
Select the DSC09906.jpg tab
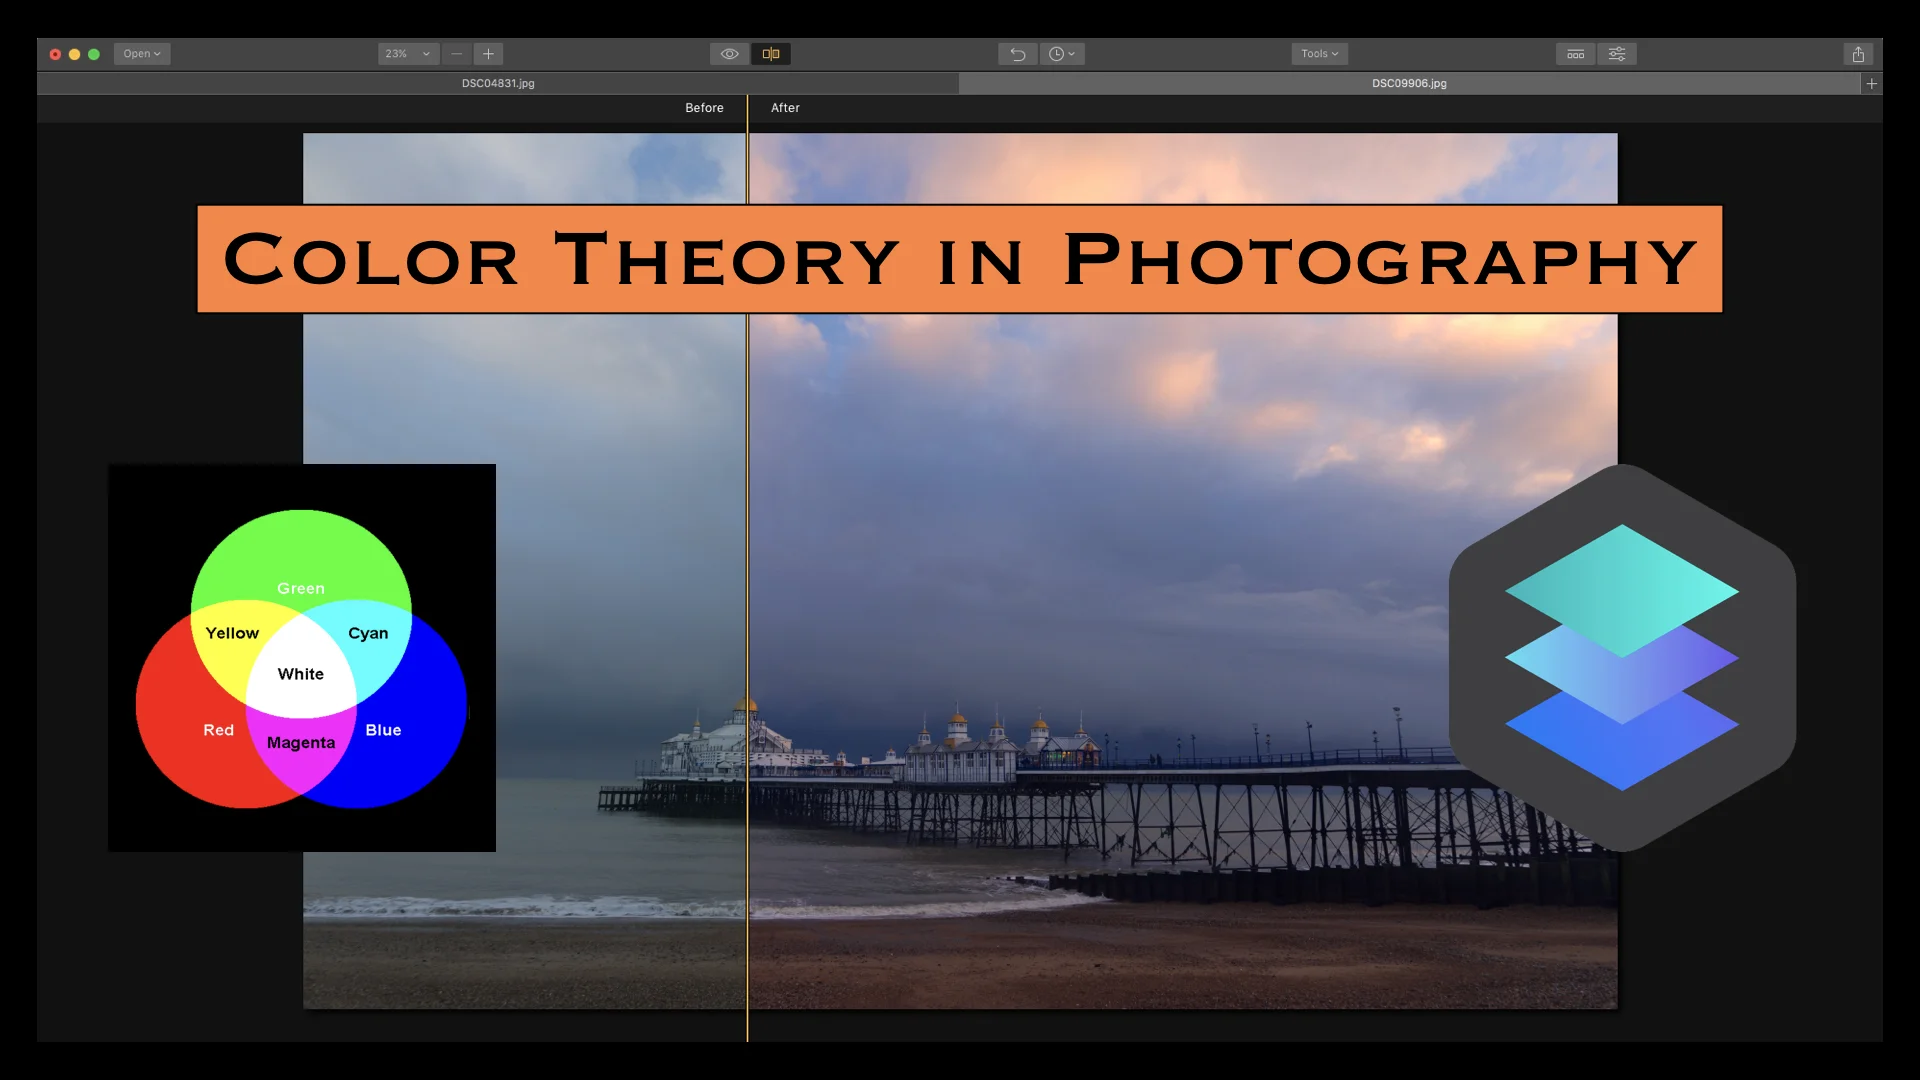(1408, 84)
